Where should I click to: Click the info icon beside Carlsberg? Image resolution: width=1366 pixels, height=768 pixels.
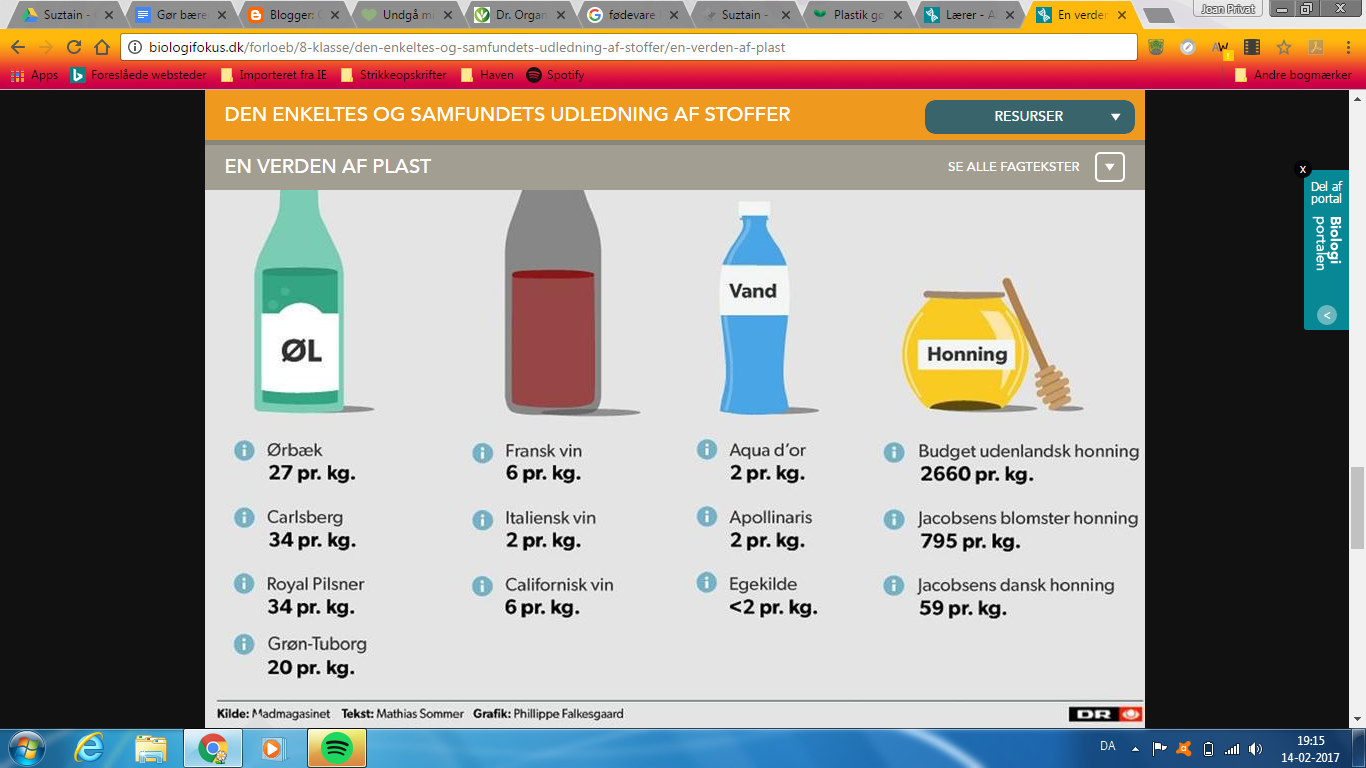pyautogui.click(x=244, y=517)
